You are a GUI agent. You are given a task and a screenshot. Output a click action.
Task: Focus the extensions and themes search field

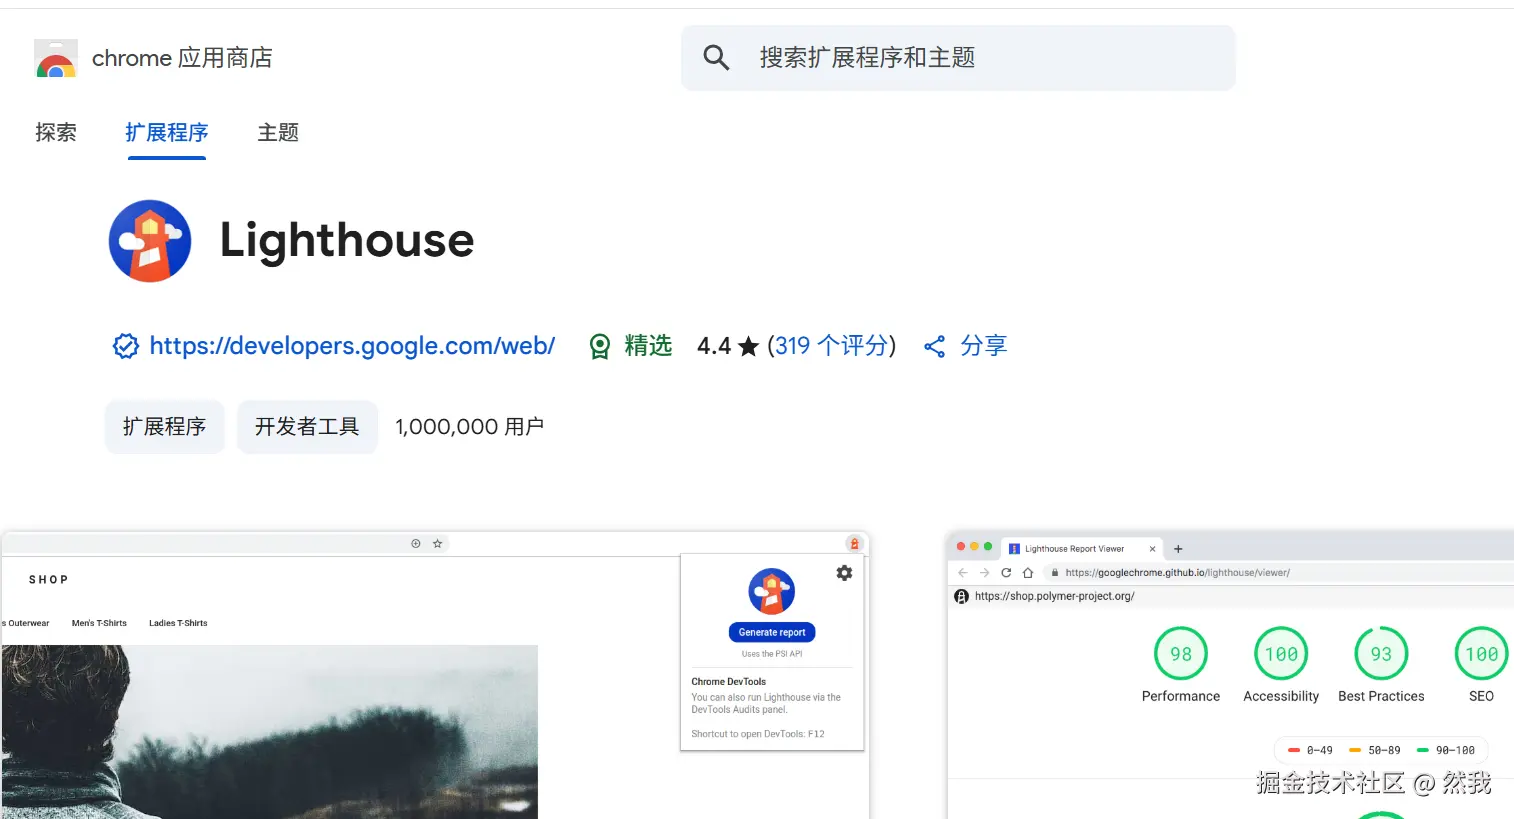click(x=958, y=58)
